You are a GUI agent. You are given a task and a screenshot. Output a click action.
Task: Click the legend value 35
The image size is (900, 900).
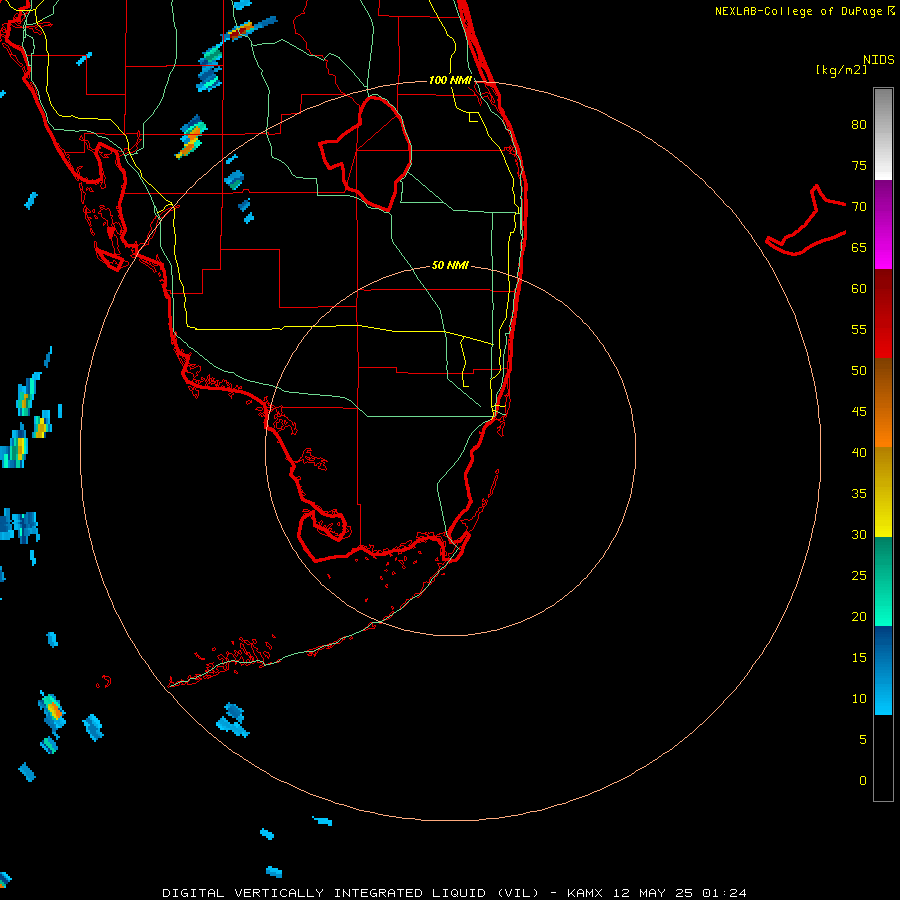[859, 494]
